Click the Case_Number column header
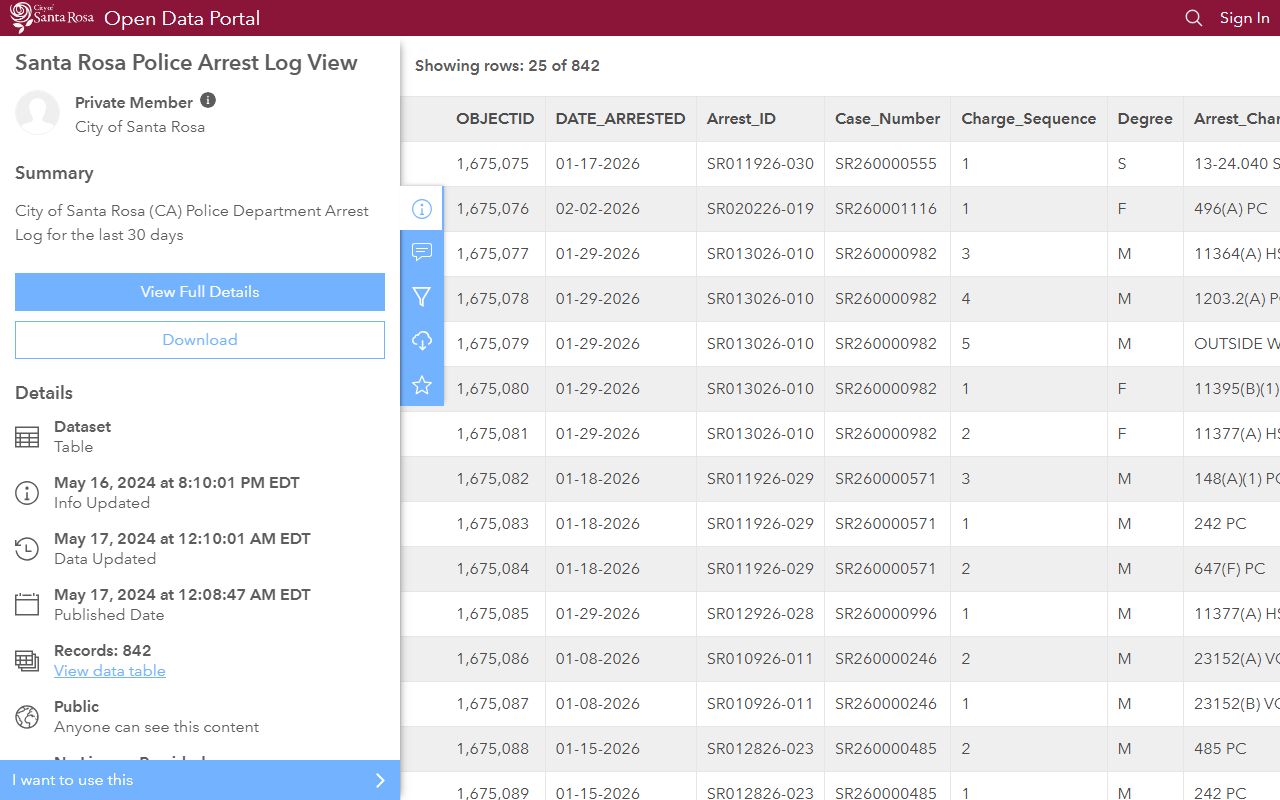 click(x=887, y=119)
